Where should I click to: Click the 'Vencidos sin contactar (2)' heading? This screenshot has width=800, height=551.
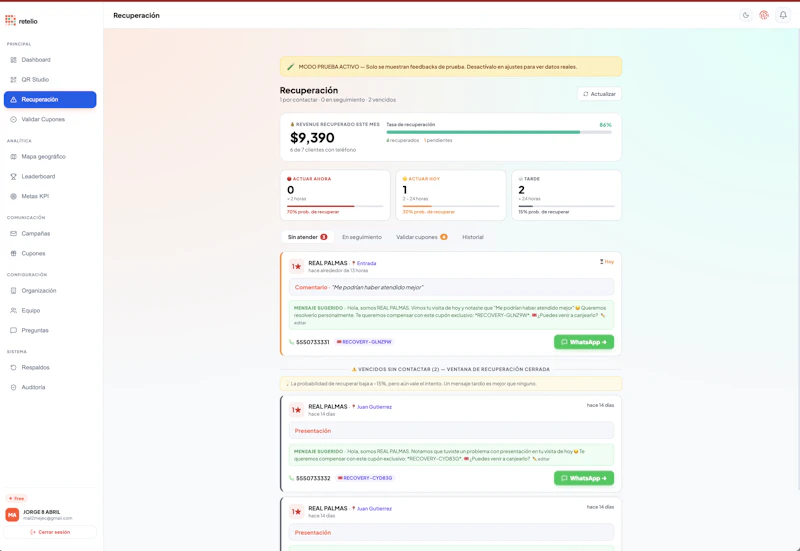click(x=451, y=369)
